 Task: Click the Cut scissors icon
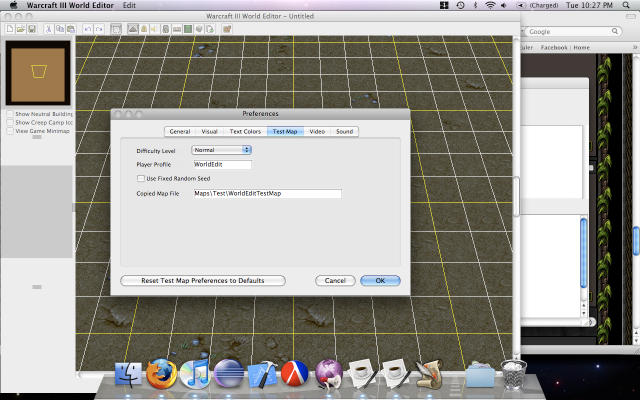(49, 29)
